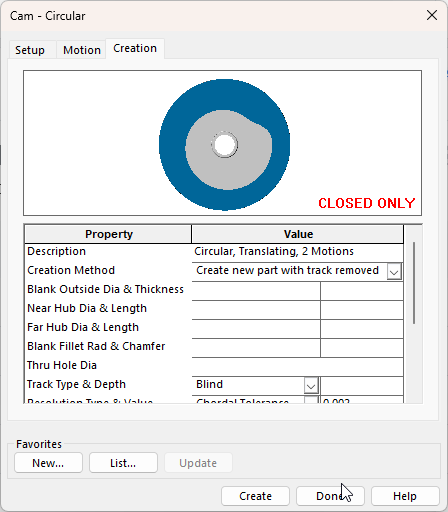
Task: Click the Near Hub Length input cell
Action: [362, 310]
